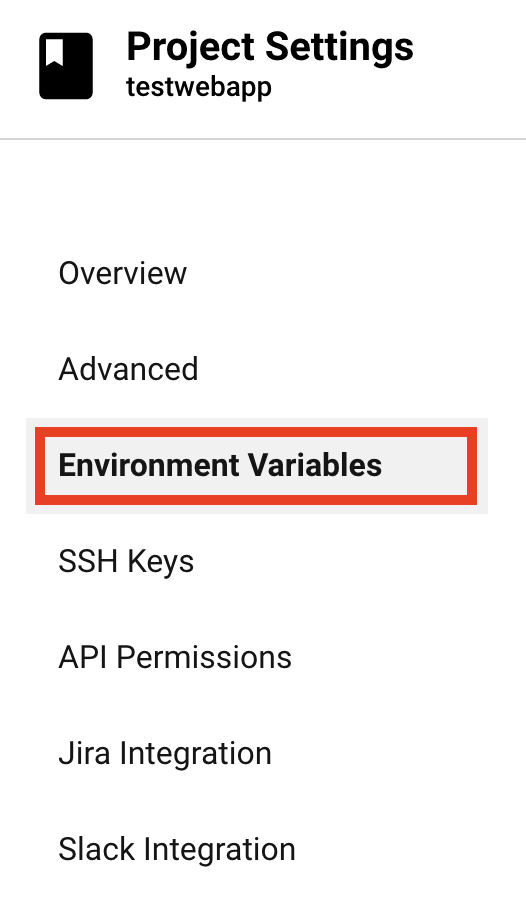View SSH Keys for testwebapp
526x922 pixels.
(x=126, y=562)
